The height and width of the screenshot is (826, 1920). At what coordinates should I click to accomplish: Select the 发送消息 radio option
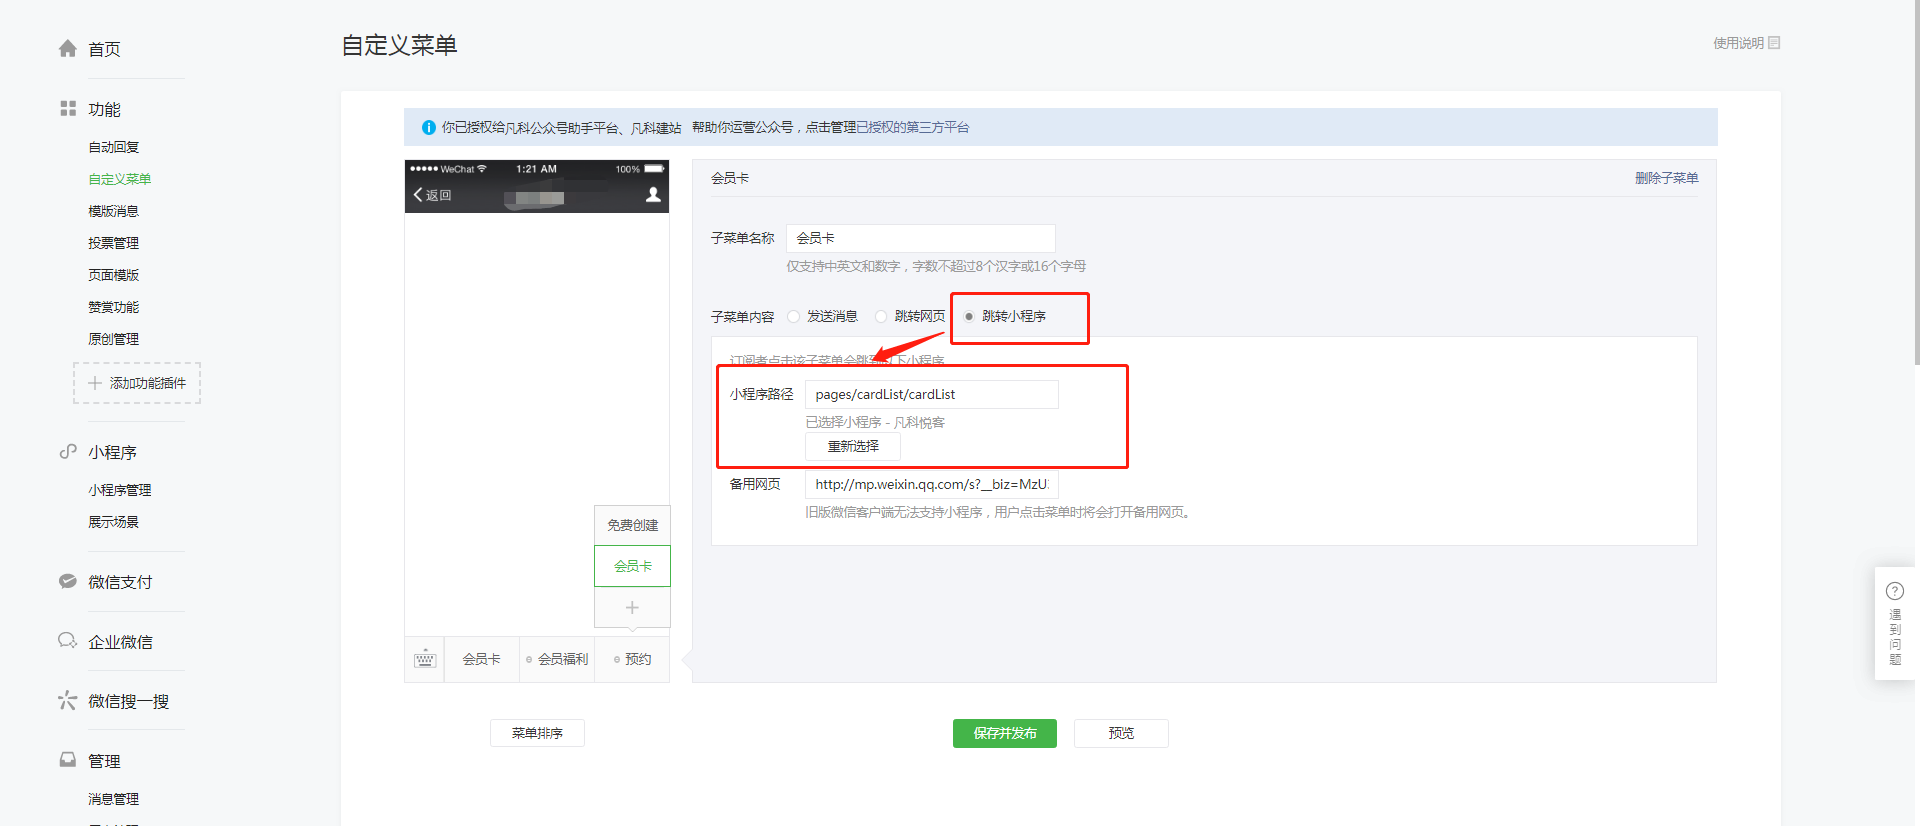pos(794,316)
